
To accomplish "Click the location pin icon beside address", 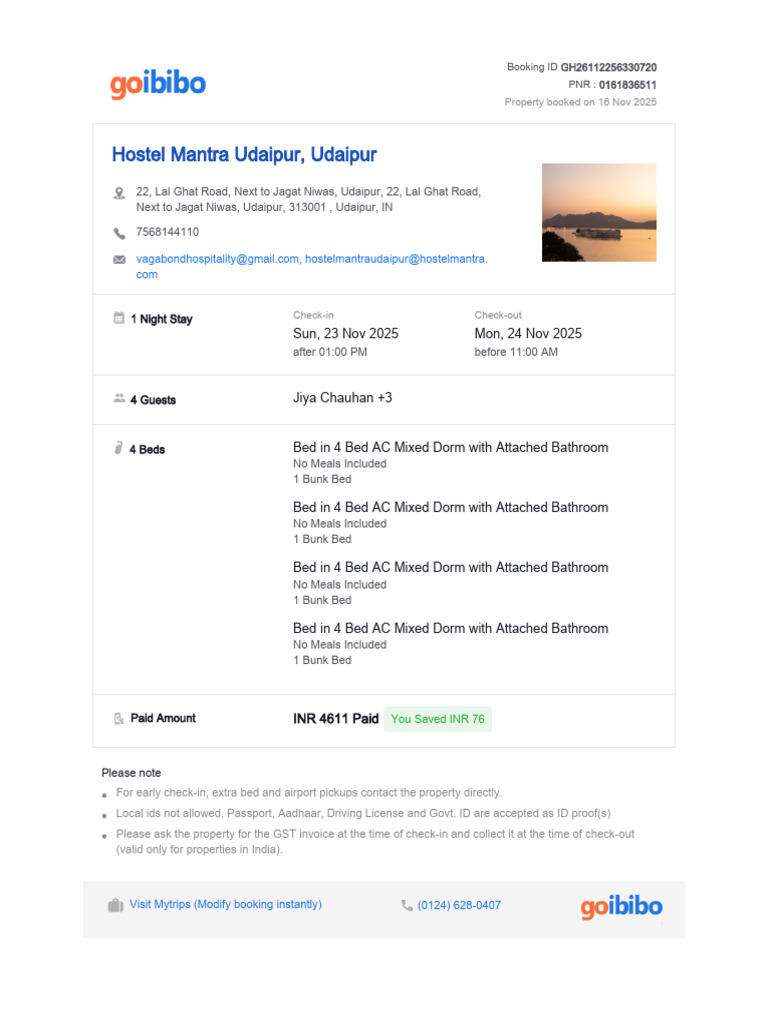I will coord(119,193).
